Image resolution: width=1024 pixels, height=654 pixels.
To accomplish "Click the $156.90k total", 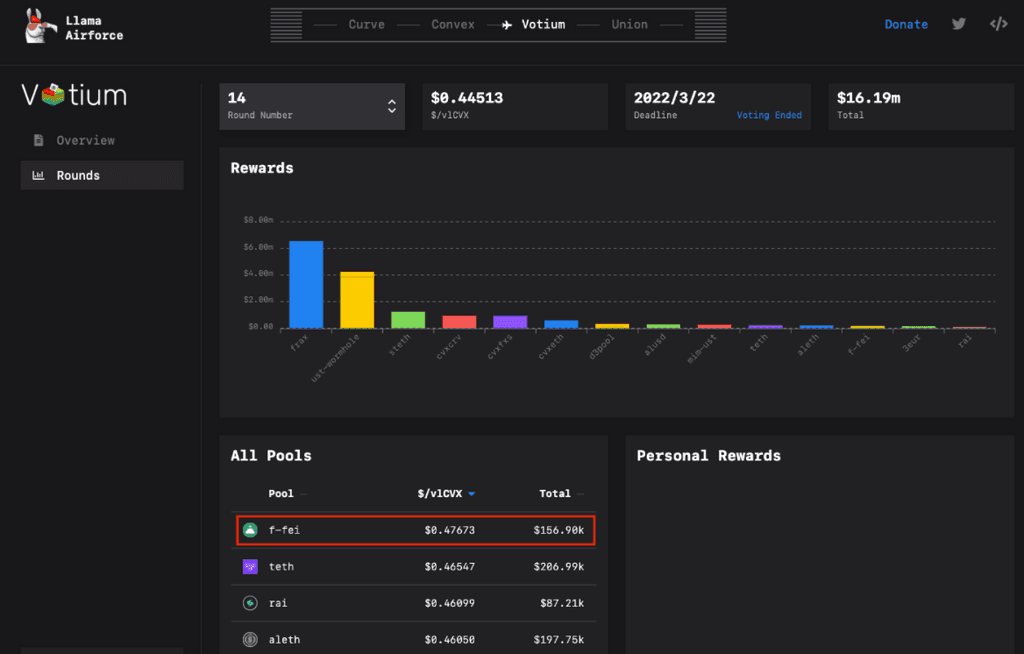I will tap(558, 530).
